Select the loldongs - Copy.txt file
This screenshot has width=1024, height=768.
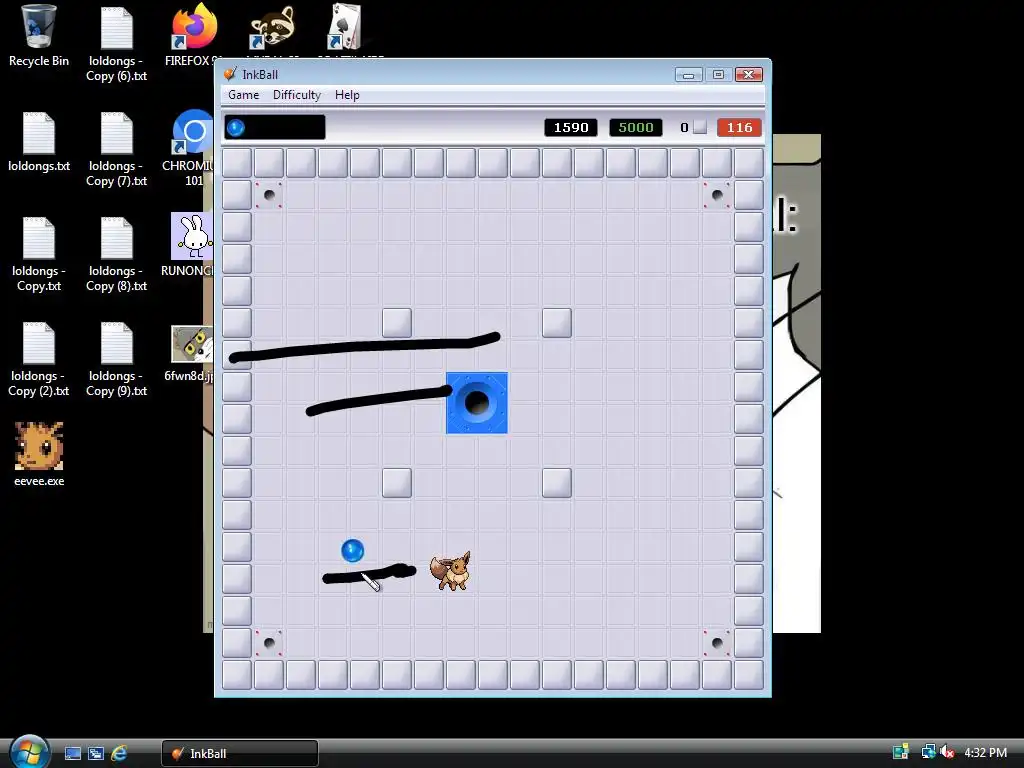(x=39, y=254)
